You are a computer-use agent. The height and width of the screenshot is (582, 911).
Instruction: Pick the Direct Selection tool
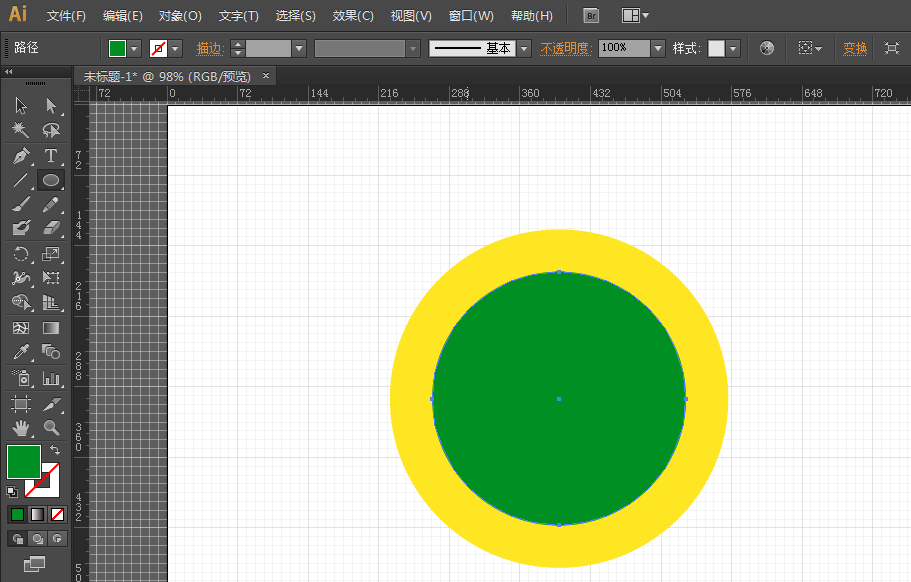click(x=51, y=106)
